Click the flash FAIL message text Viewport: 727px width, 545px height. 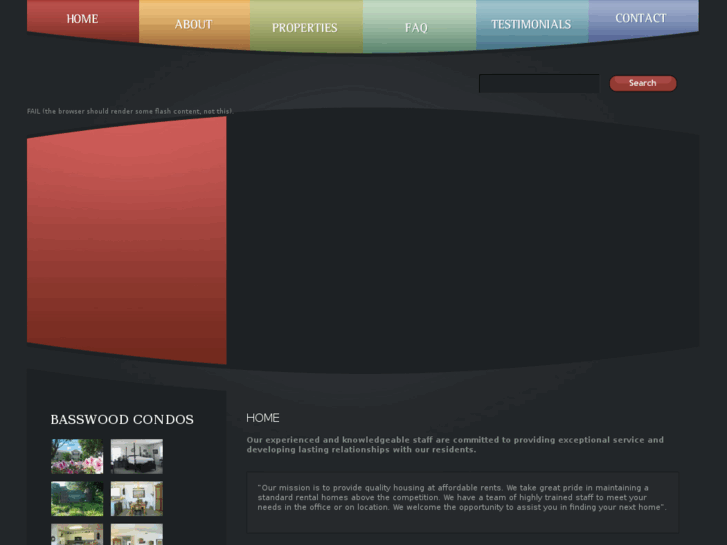click(x=130, y=111)
